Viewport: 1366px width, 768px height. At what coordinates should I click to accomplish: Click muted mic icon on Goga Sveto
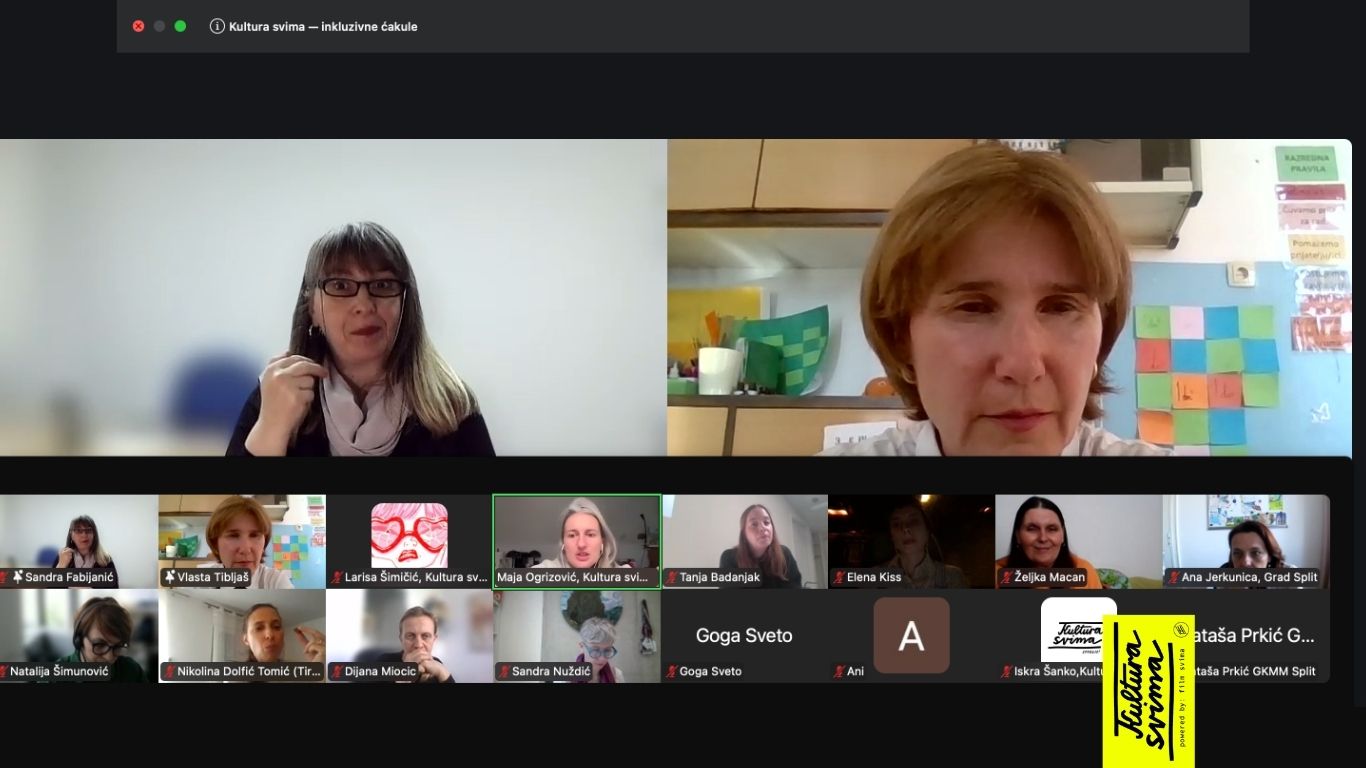tap(672, 671)
